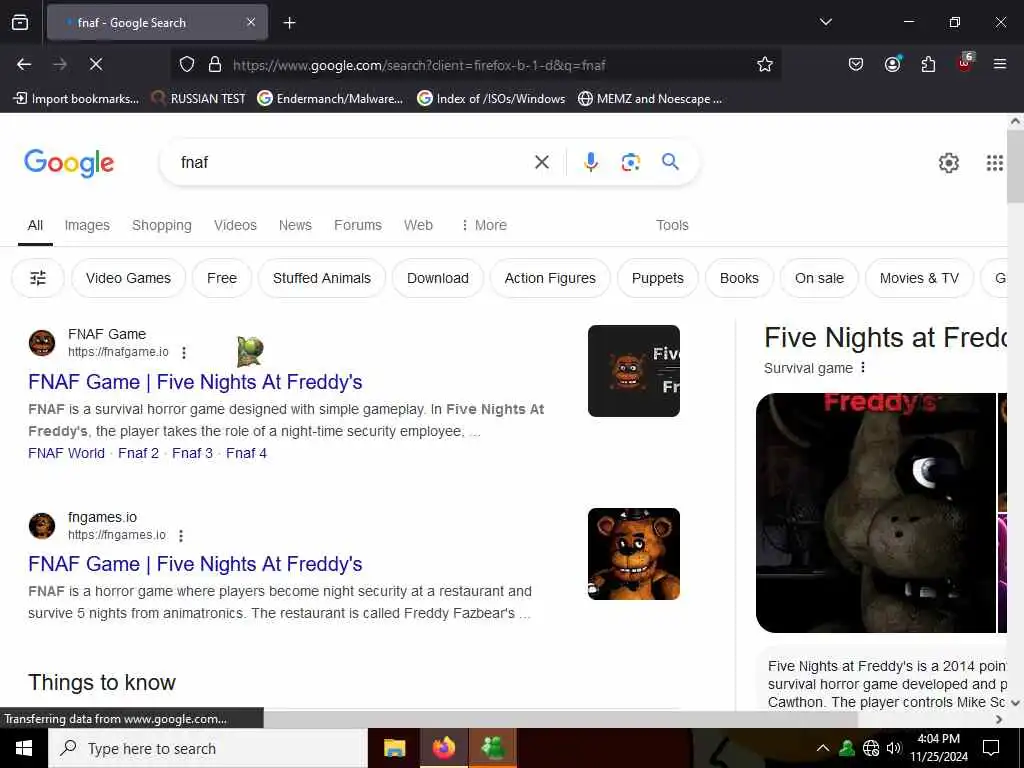Click the Google logo

pos(69,163)
